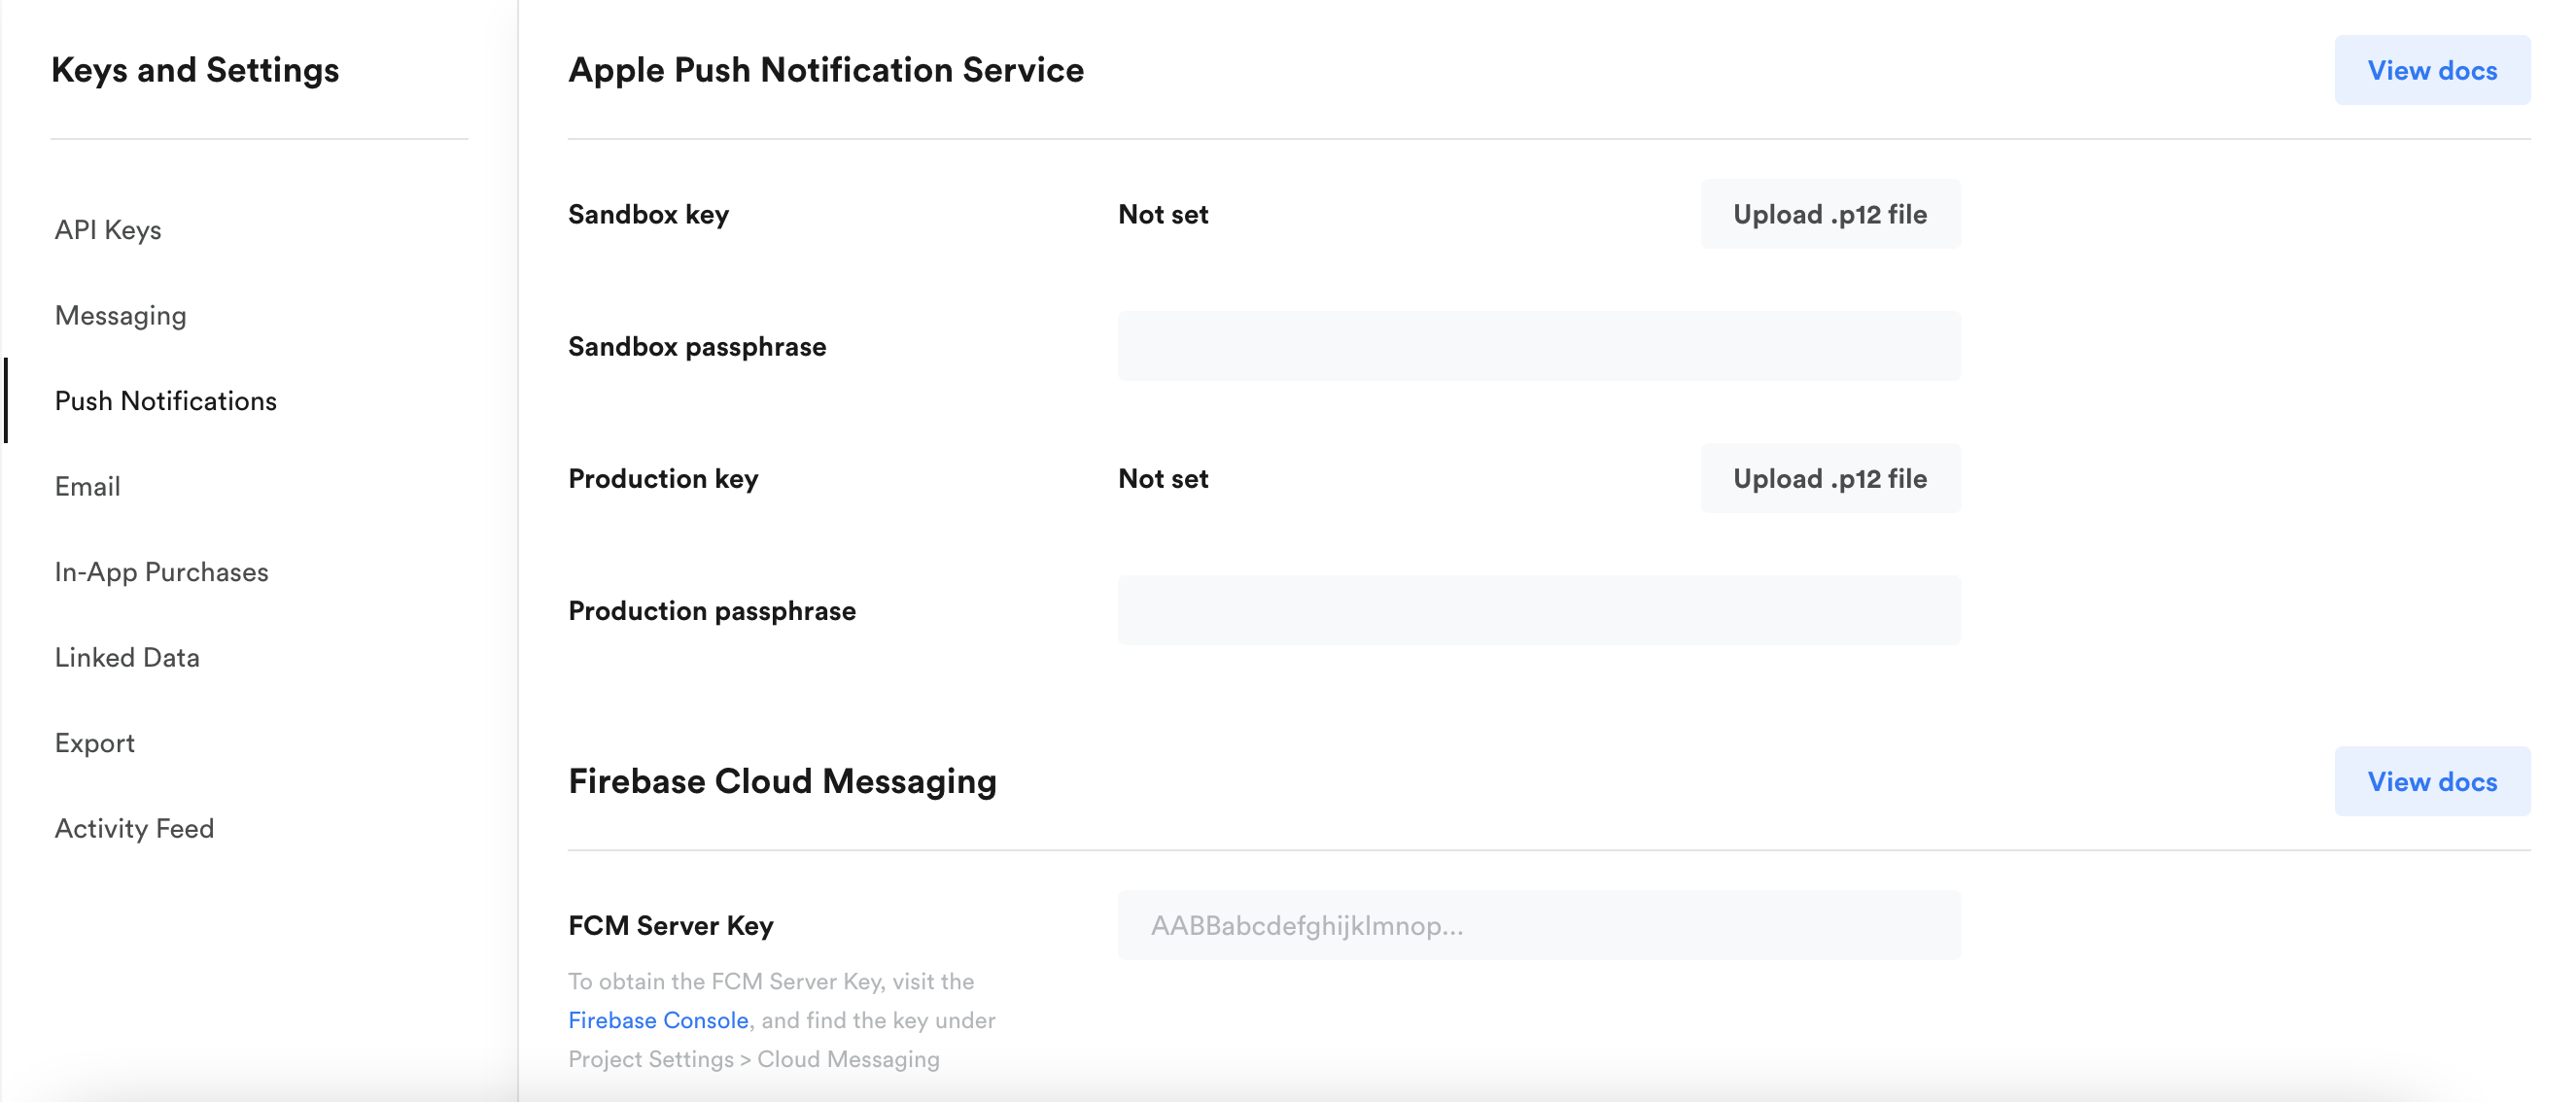The width and height of the screenshot is (2576, 1102).
Task: Select Push Notifications in sidebar
Action: pyautogui.click(x=165, y=401)
